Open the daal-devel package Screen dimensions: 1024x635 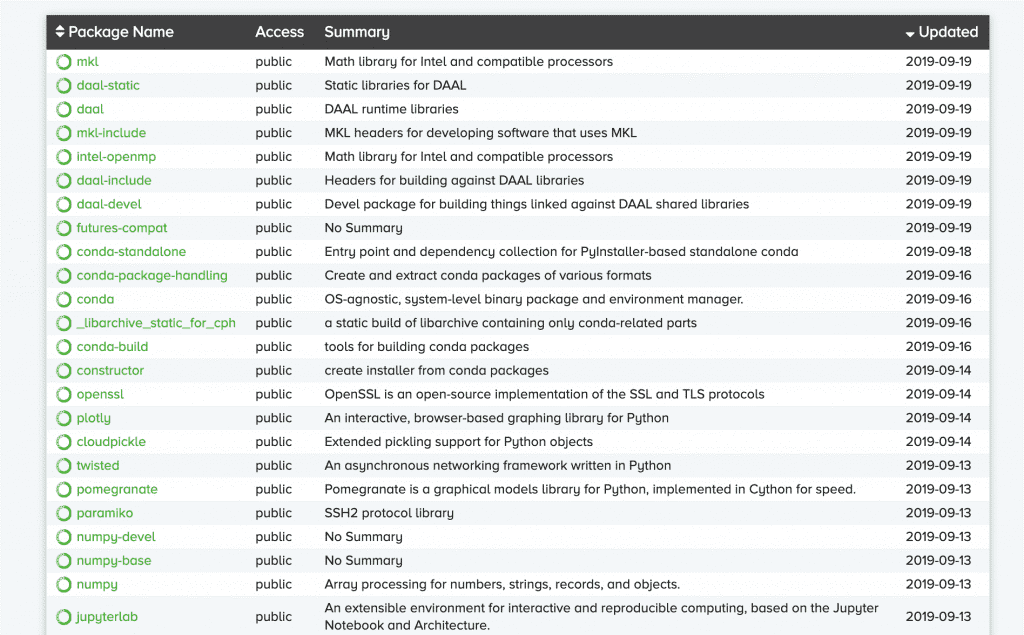click(x=109, y=204)
